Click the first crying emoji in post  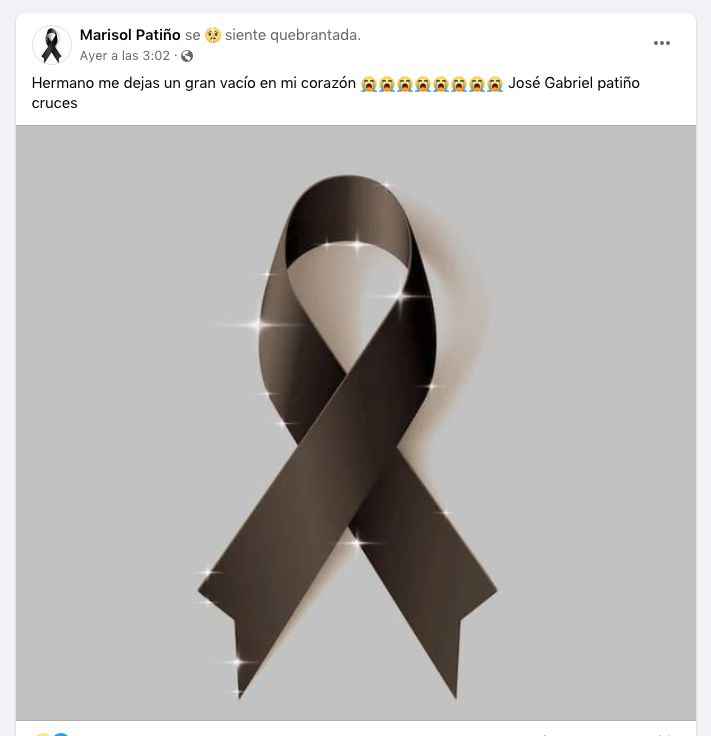pos(369,84)
